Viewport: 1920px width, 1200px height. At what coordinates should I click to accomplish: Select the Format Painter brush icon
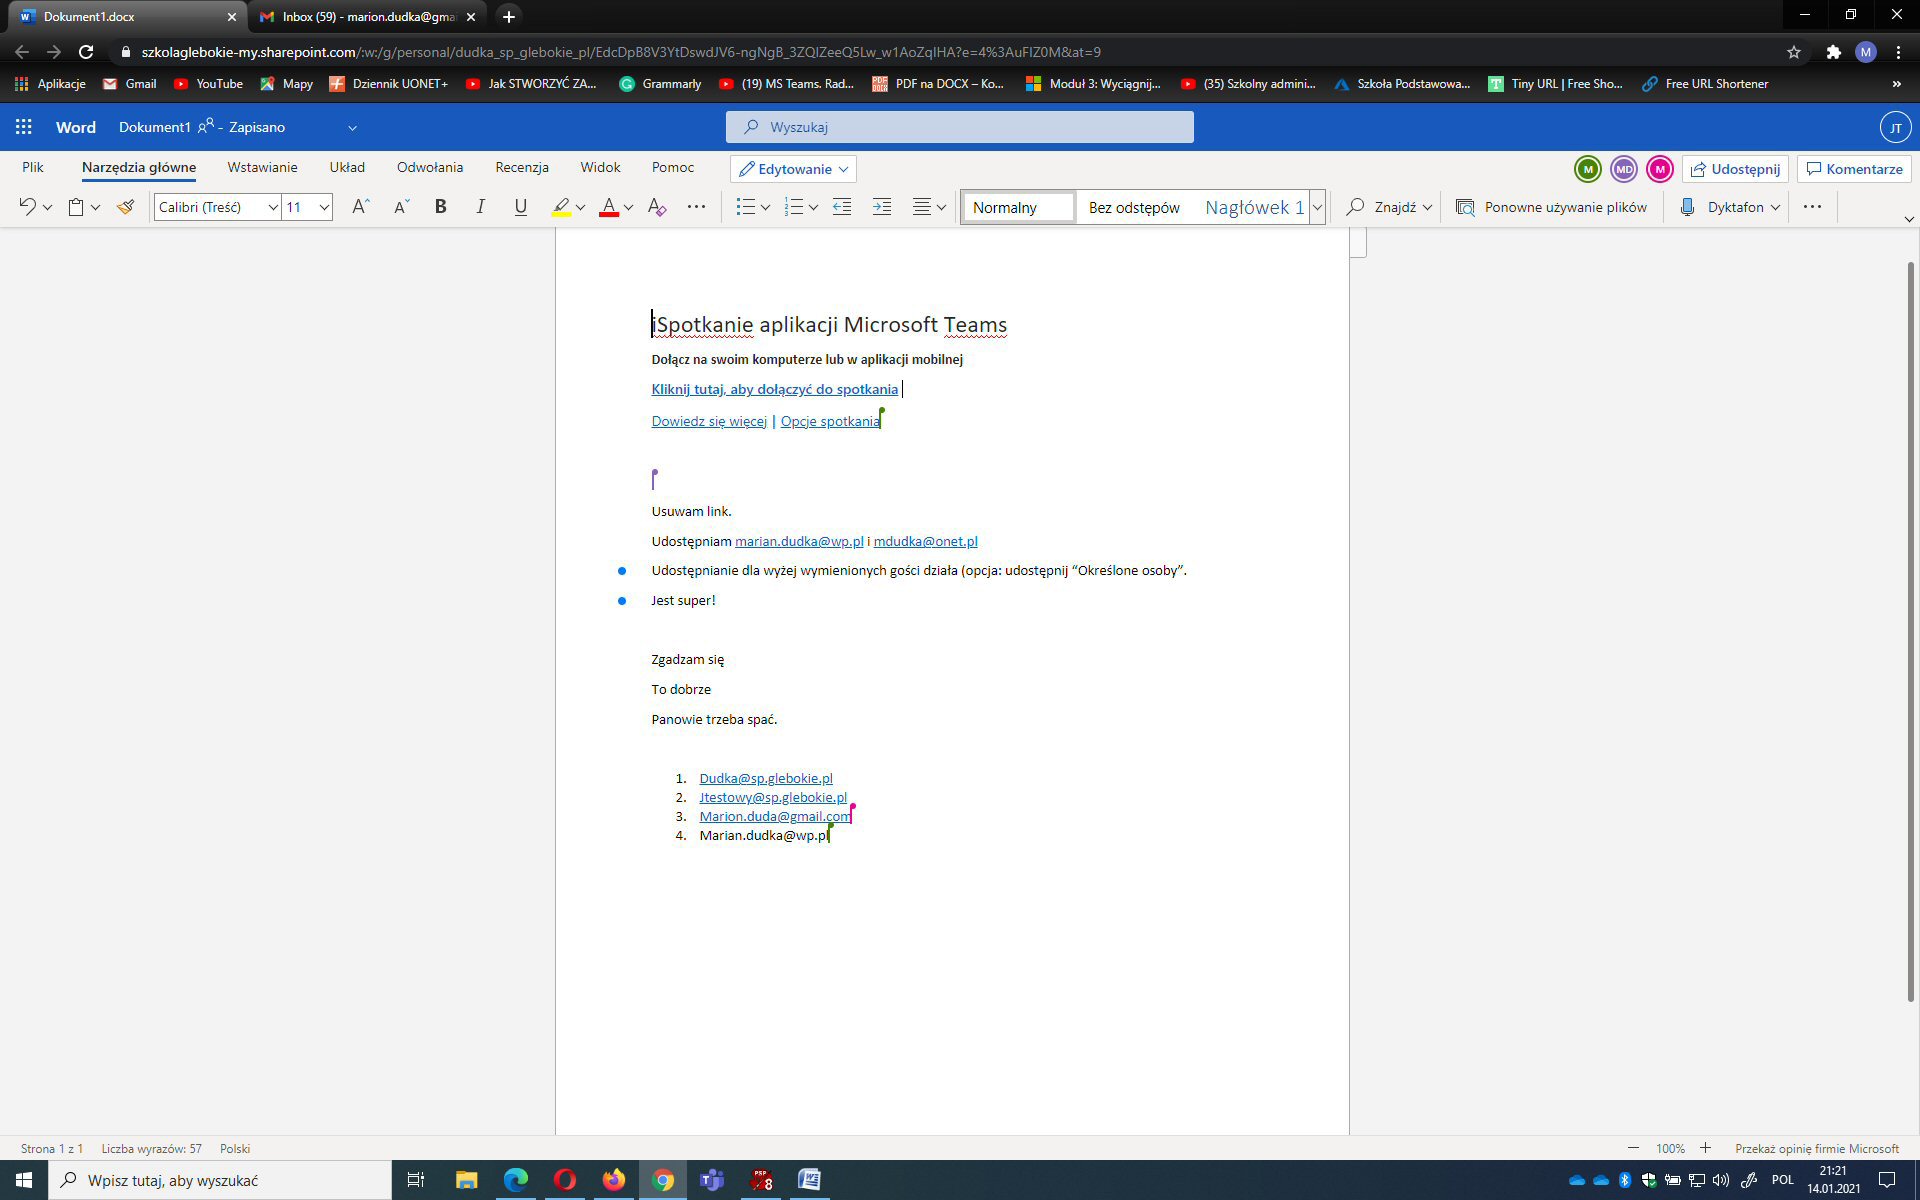125,207
